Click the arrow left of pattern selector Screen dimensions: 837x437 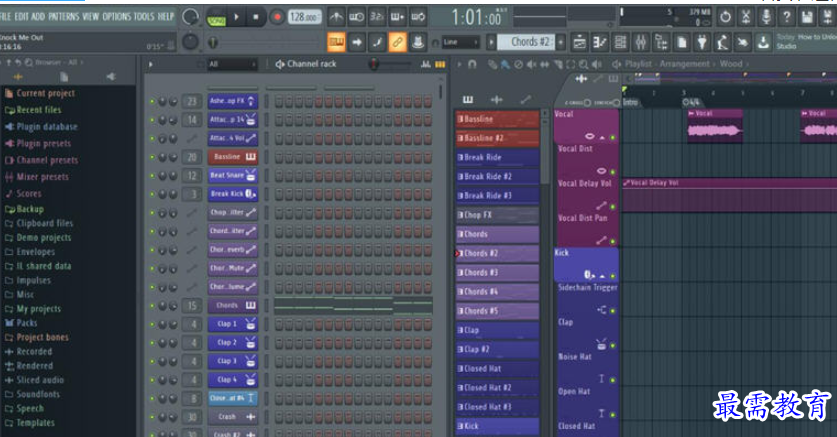click(x=491, y=42)
